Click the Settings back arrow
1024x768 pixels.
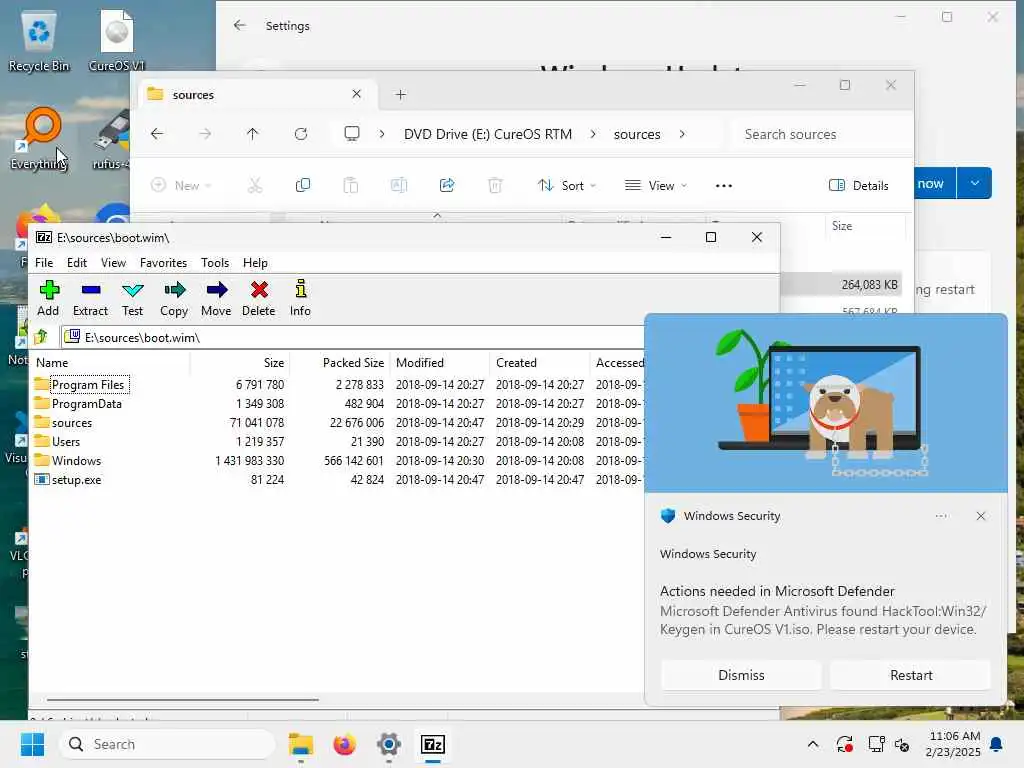pyautogui.click(x=240, y=25)
